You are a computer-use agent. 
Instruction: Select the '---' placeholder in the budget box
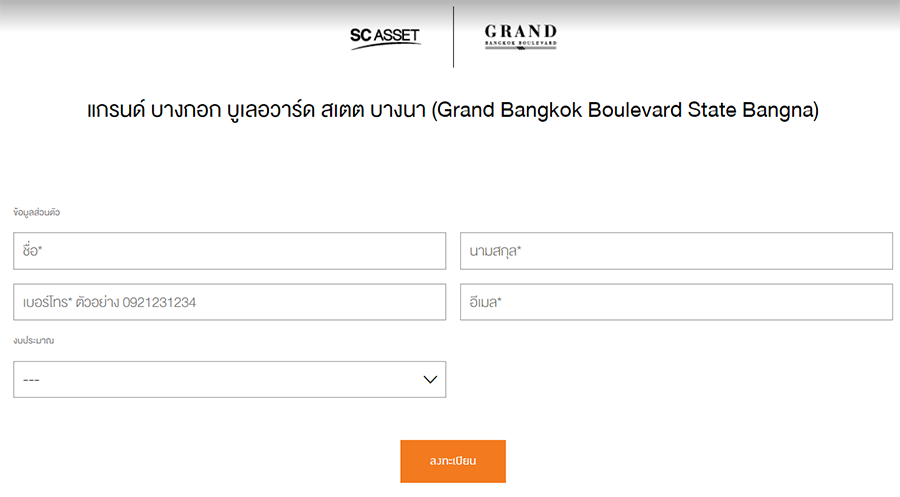31,381
